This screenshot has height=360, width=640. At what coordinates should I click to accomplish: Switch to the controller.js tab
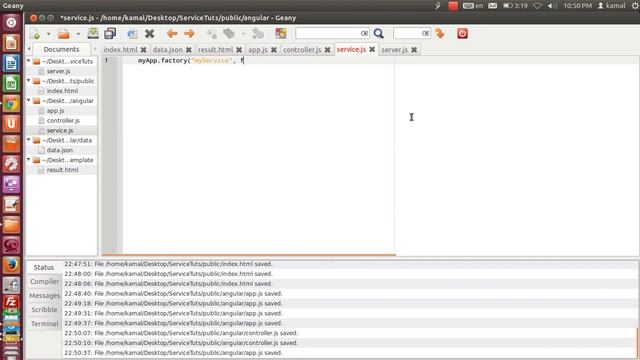302,49
